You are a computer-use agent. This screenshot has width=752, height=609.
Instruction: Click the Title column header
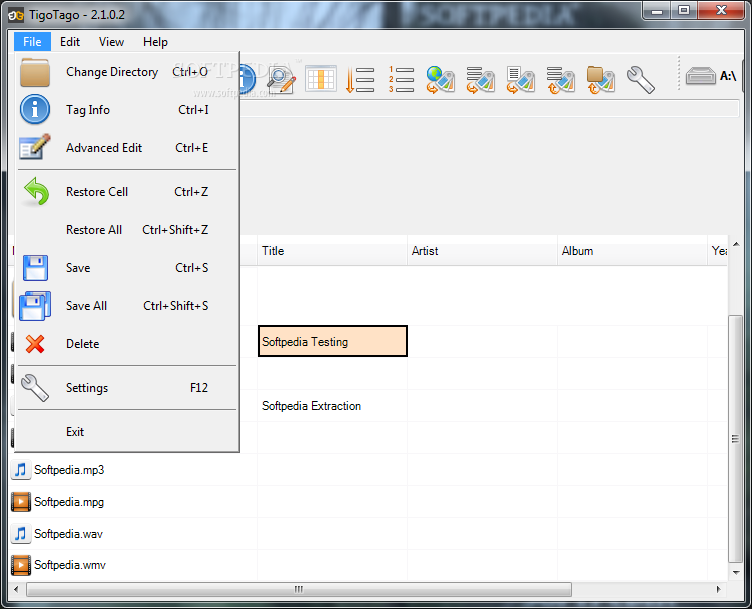click(x=332, y=251)
